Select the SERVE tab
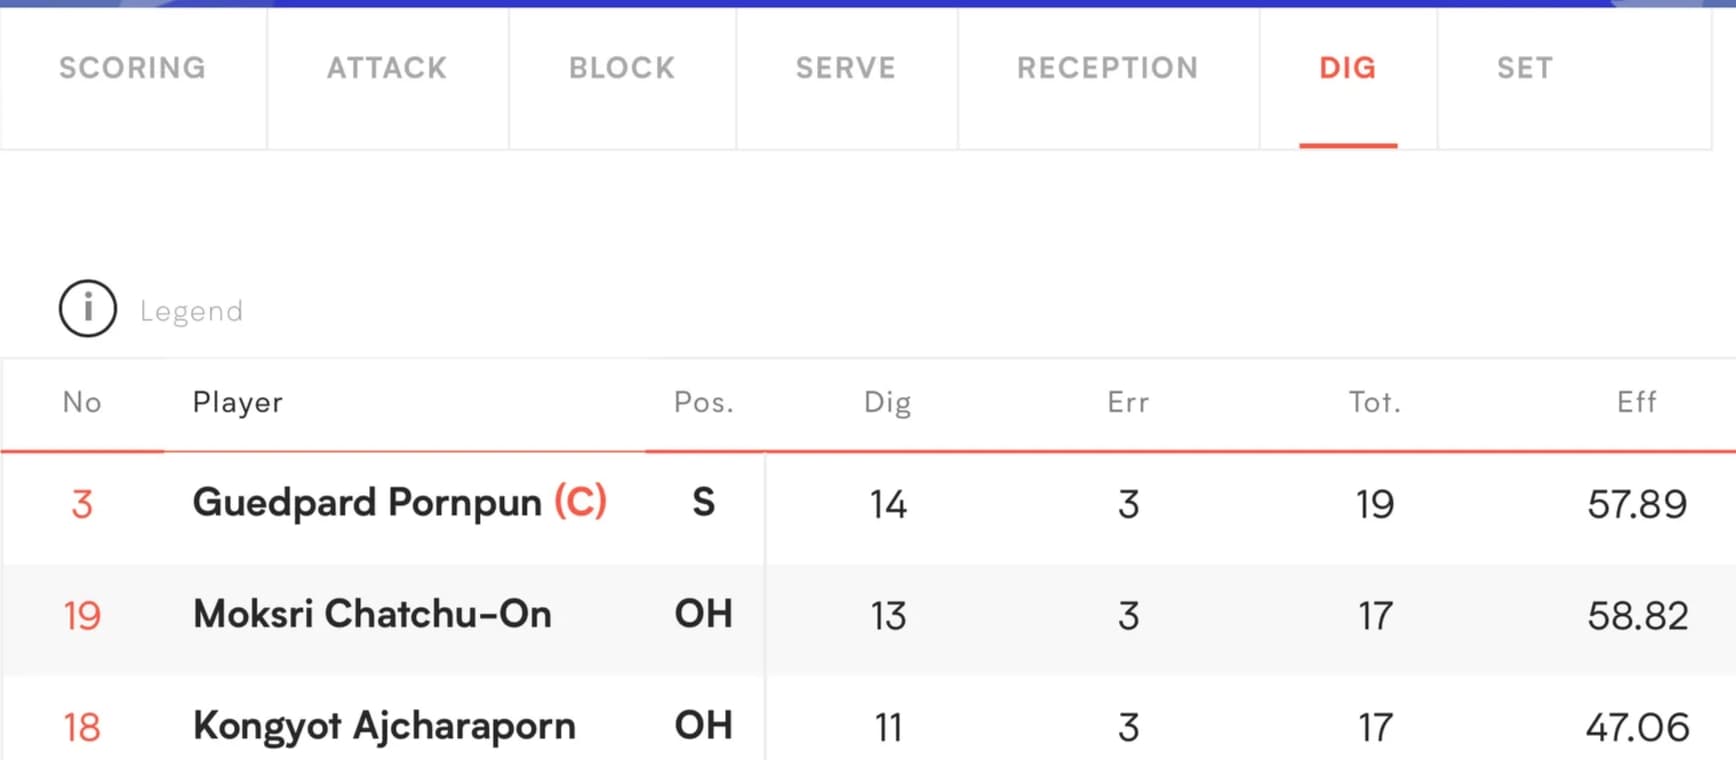The image size is (1736, 760). point(846,68)
